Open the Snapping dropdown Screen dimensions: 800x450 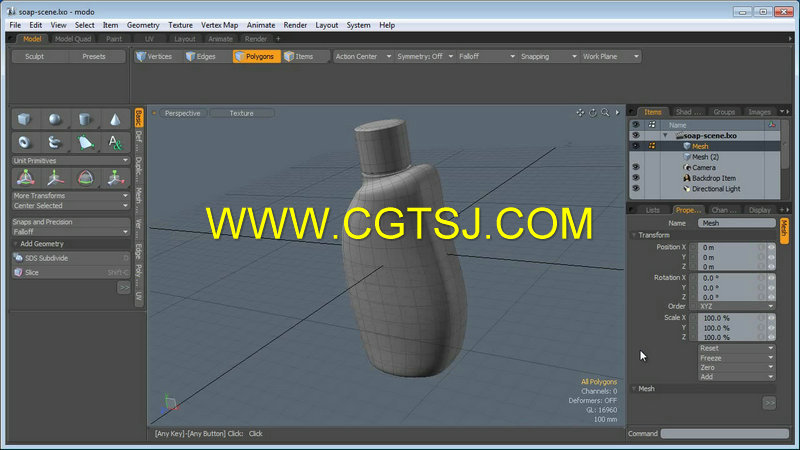(x=548, y=57)
